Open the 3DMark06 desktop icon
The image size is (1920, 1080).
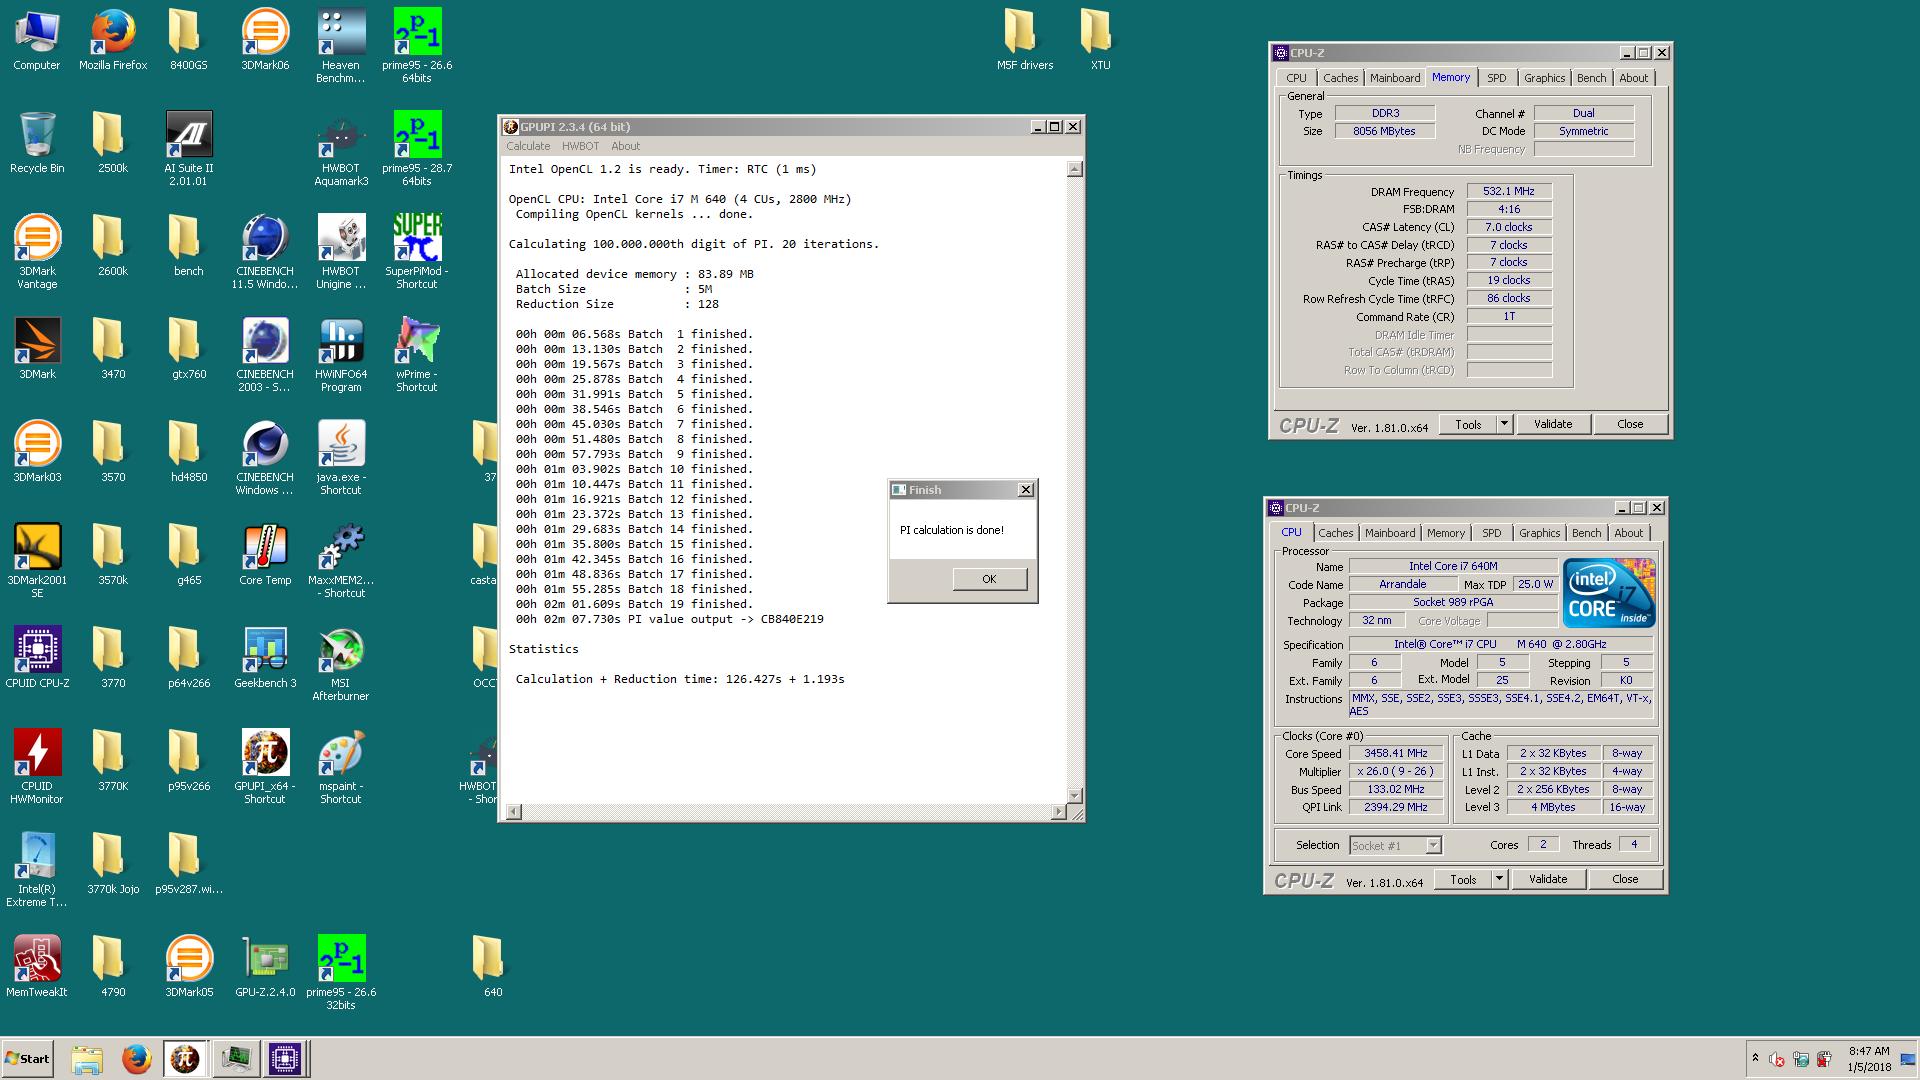[x=265, y=40]
